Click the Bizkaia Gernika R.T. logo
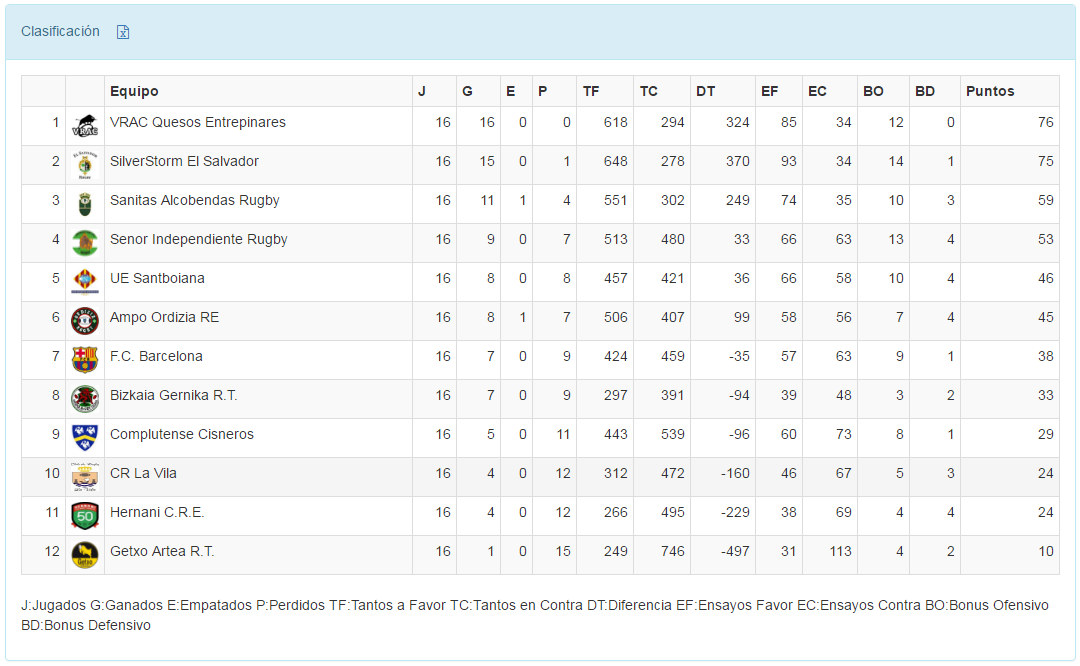The image size is (1080, 666). click(x=85, y=399)
